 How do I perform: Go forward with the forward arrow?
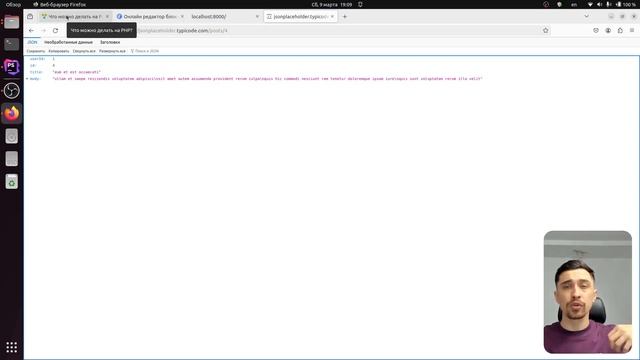click(x=43, y=31)
